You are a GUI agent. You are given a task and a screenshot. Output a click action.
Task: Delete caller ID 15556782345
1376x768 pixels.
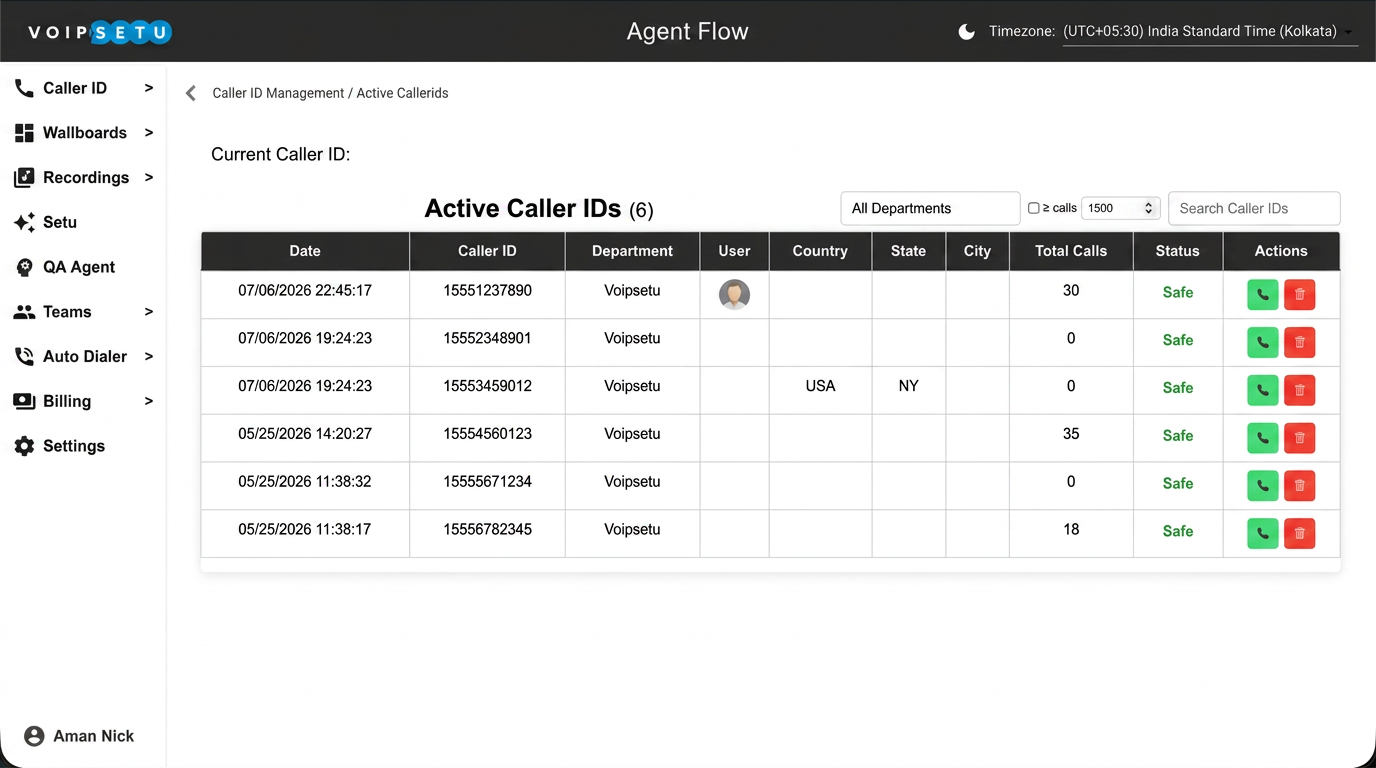pyautogui.click(x=1299, y=533)
